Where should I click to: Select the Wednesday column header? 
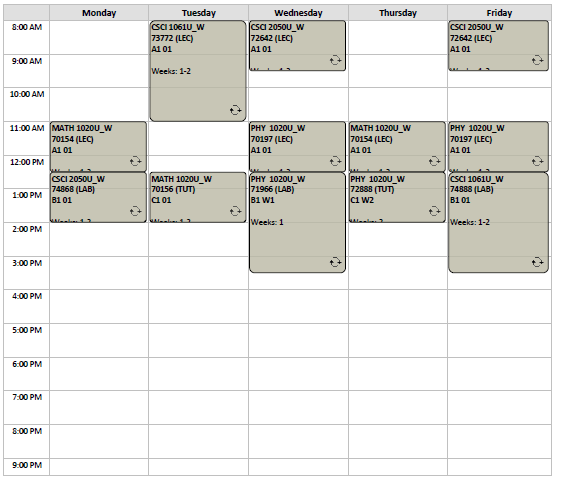(x=298, y=13)
